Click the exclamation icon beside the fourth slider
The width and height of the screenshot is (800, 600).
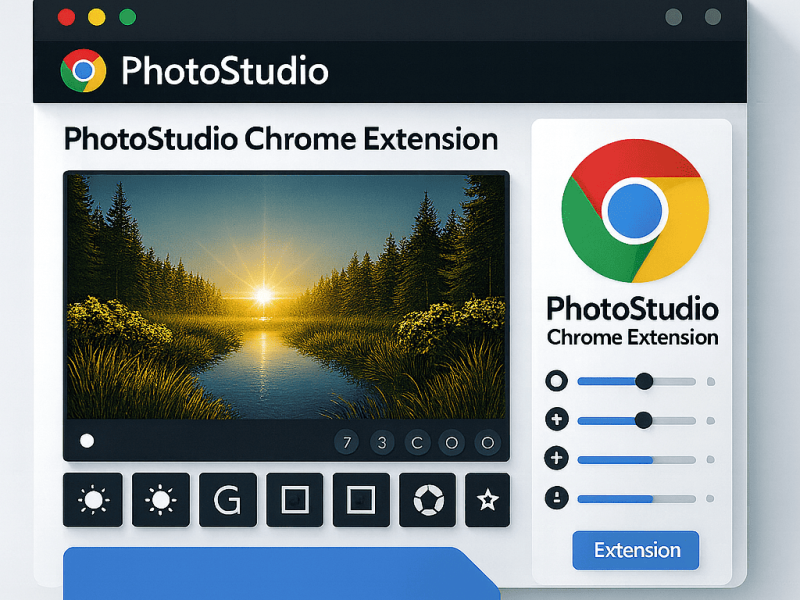pyautogui.click(x=557, y=497)
